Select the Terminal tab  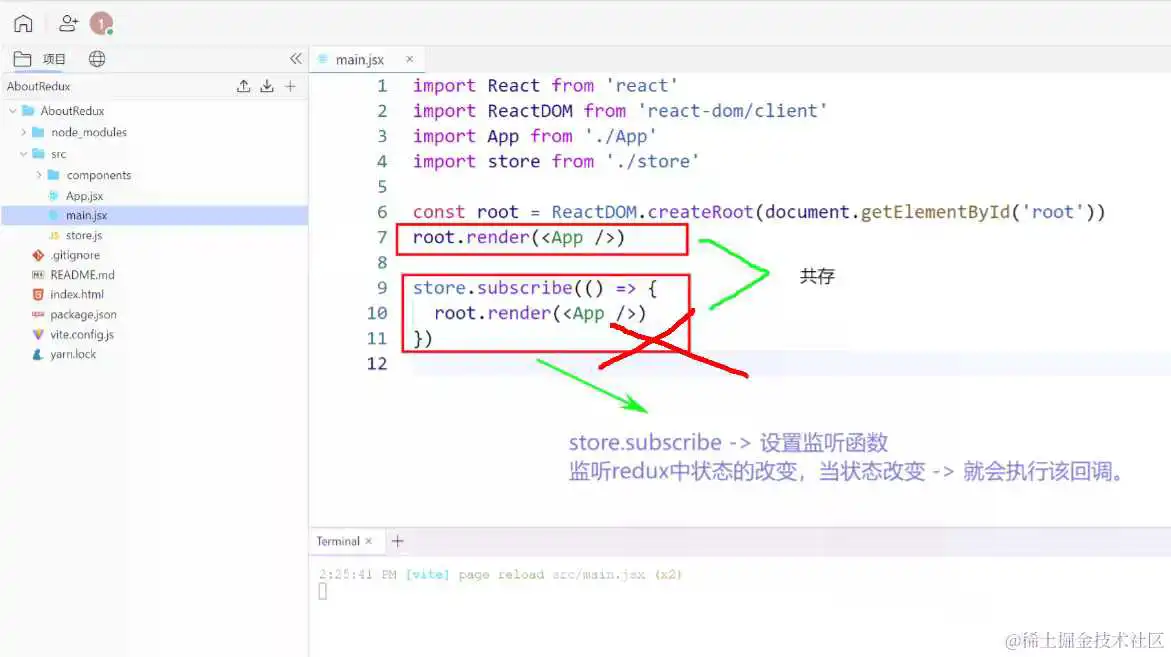[338, 541]
